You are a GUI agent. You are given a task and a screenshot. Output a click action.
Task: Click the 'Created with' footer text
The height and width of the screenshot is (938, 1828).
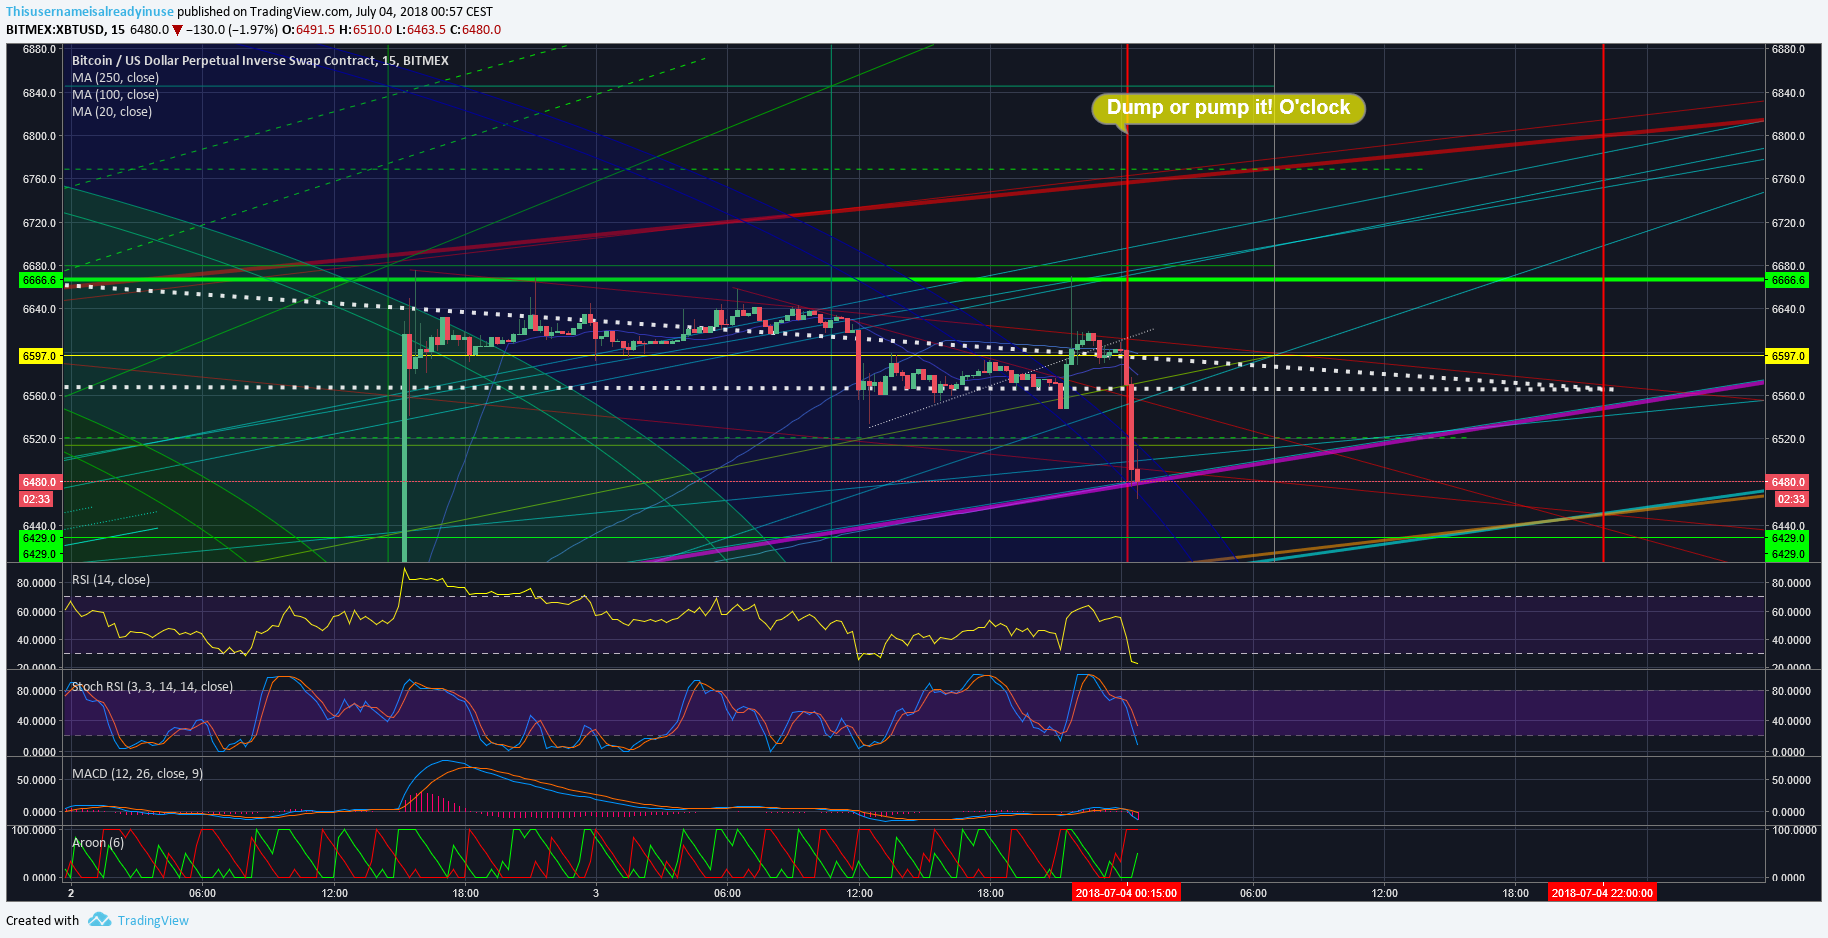pyautogui.click(x=43, y=921)
